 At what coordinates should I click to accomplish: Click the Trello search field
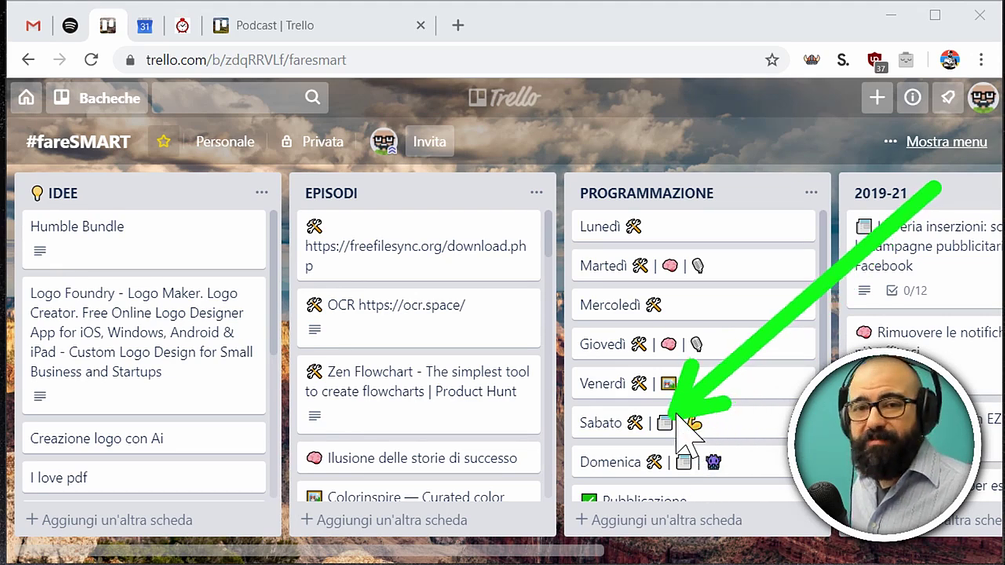tap(240, 97)
